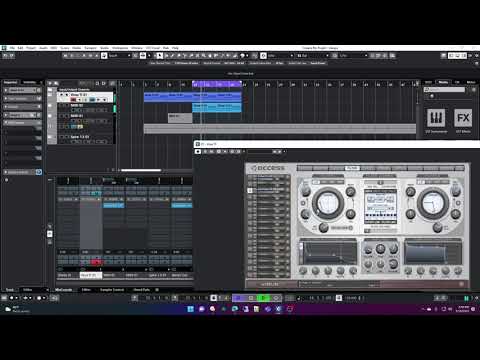Open the Workspaces menu
The width and height of the screenshot is (480, 360).
pyautogui.click(x=120, y=48)
